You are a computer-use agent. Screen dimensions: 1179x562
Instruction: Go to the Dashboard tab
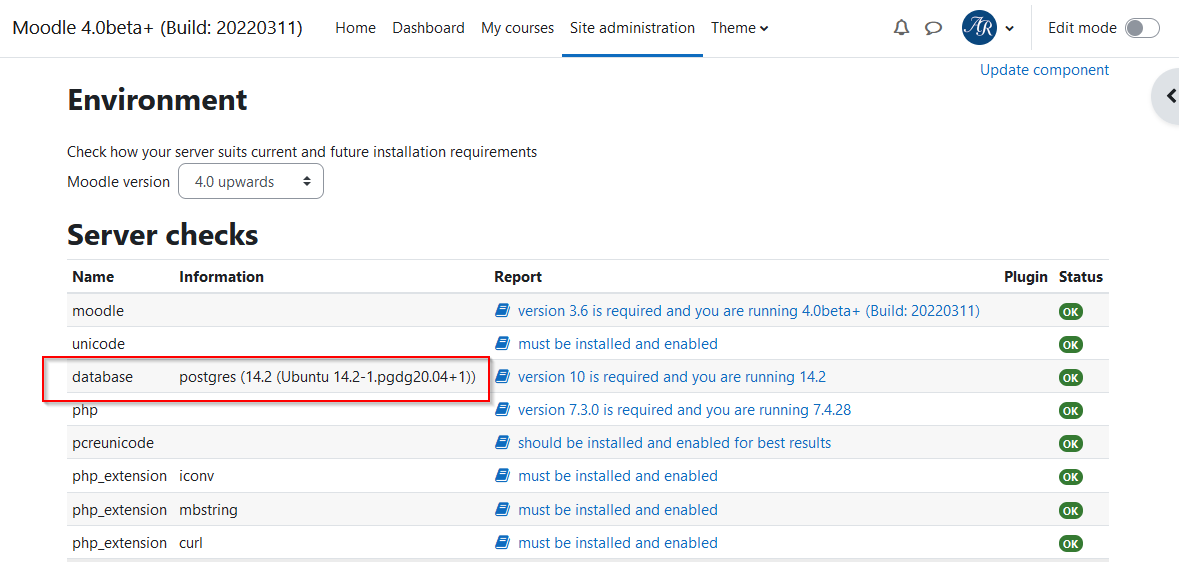(x=429, y=28)
